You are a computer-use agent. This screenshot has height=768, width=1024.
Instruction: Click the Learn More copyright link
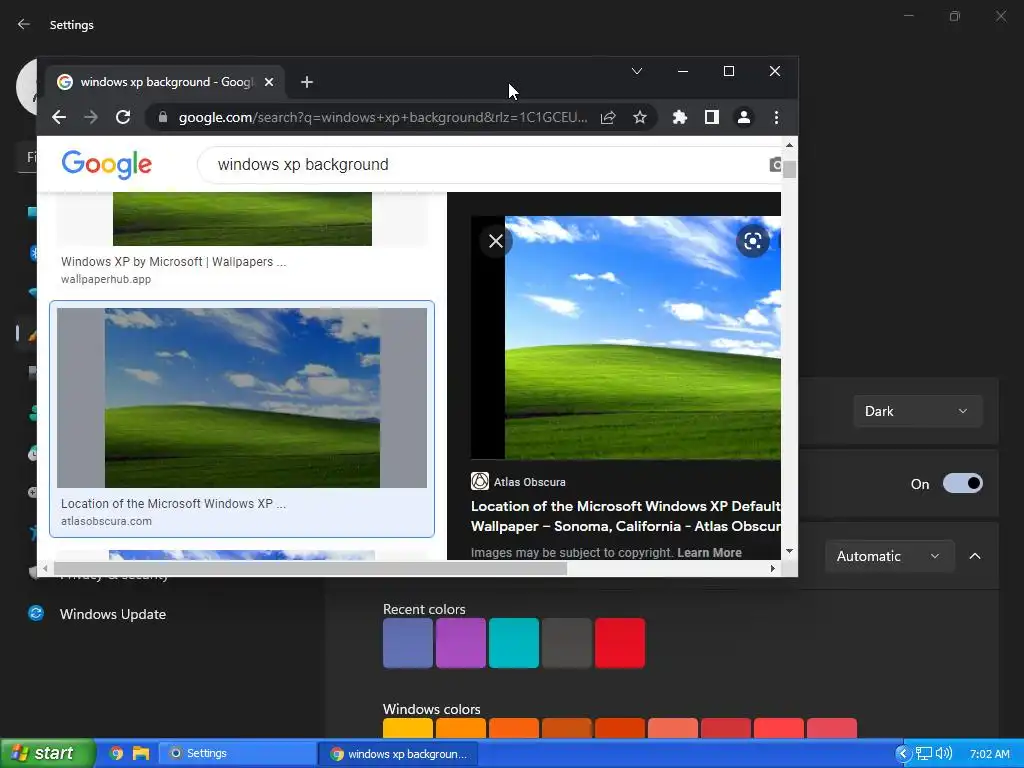tap(709, 552)
